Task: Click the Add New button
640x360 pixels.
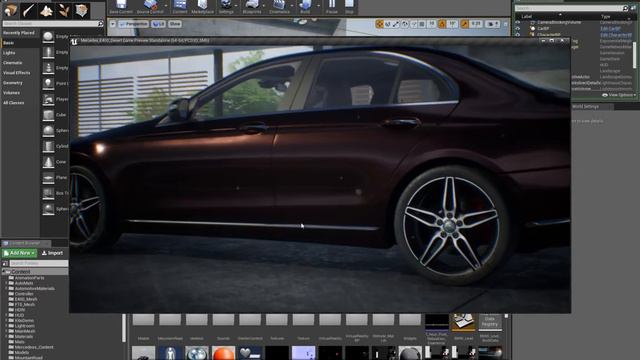Action: (19, 253)
